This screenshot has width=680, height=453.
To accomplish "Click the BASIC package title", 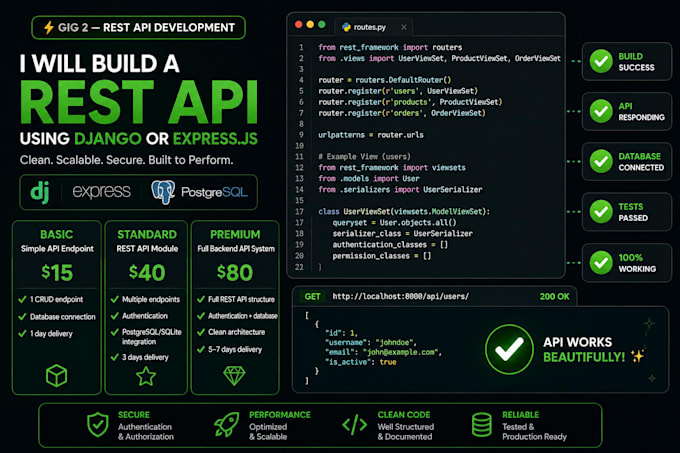I will tap(57, 235).
